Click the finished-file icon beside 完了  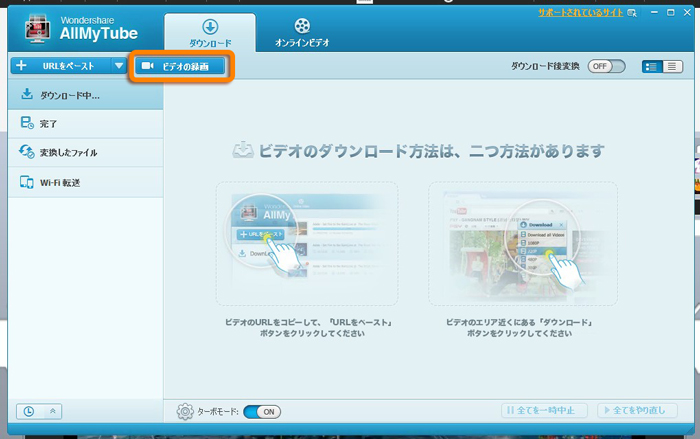(27, 123)
